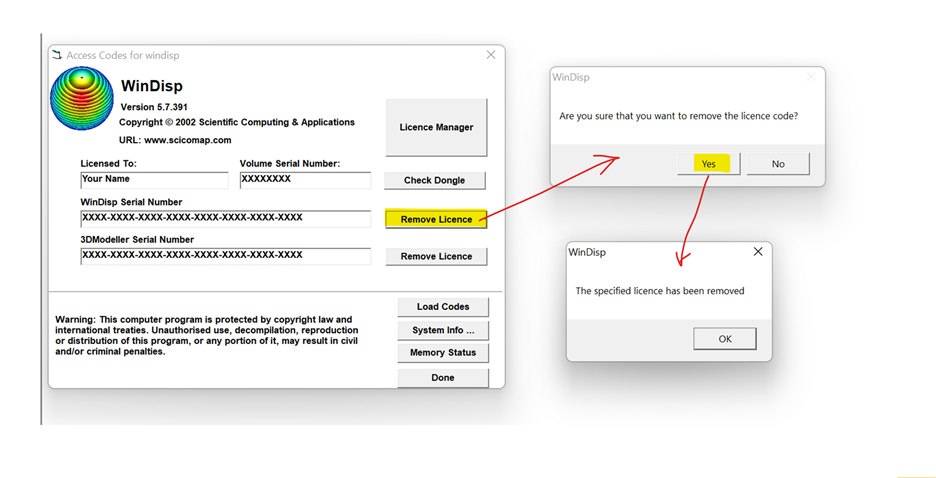
Task: Close the licence removed WinDisp dialog
Action: pos(757,252)
